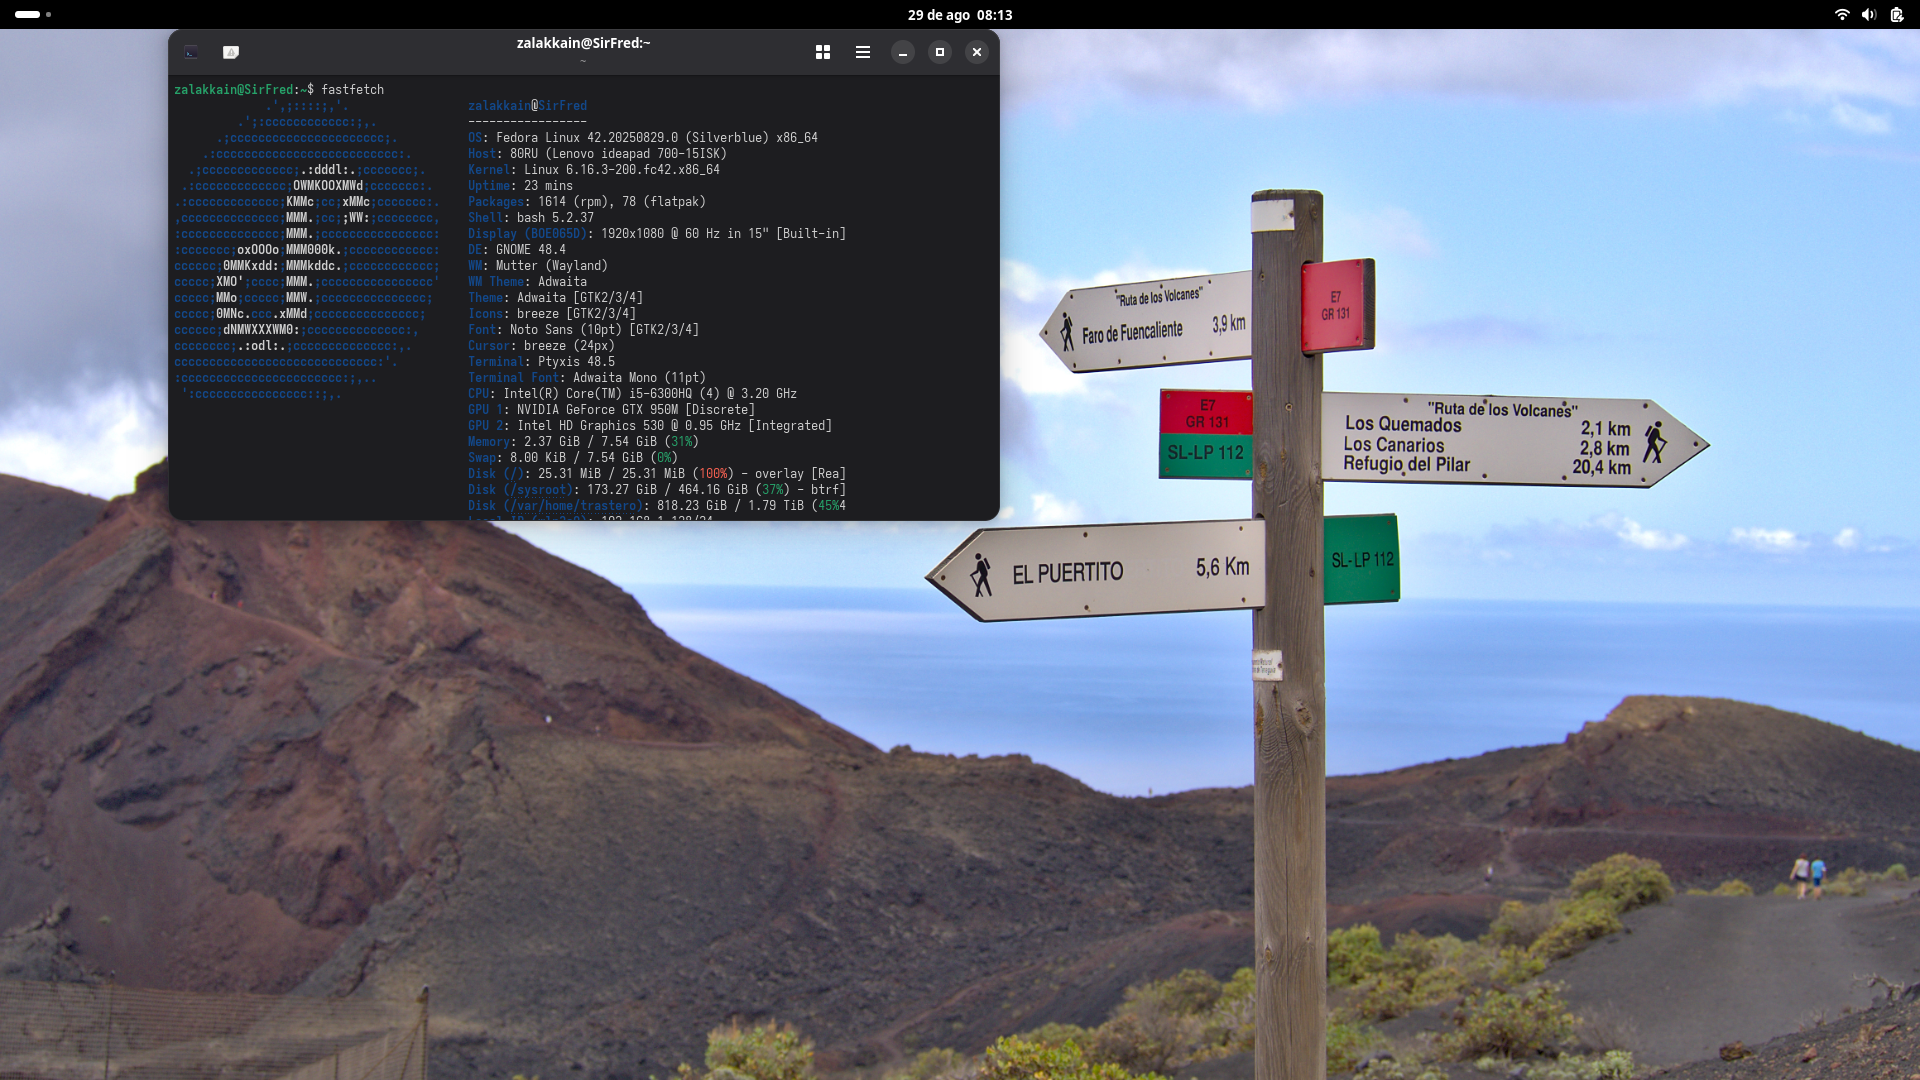Click the fastfetch command in the prompt
1920x1080 pixels.
(x=352, y=89)
